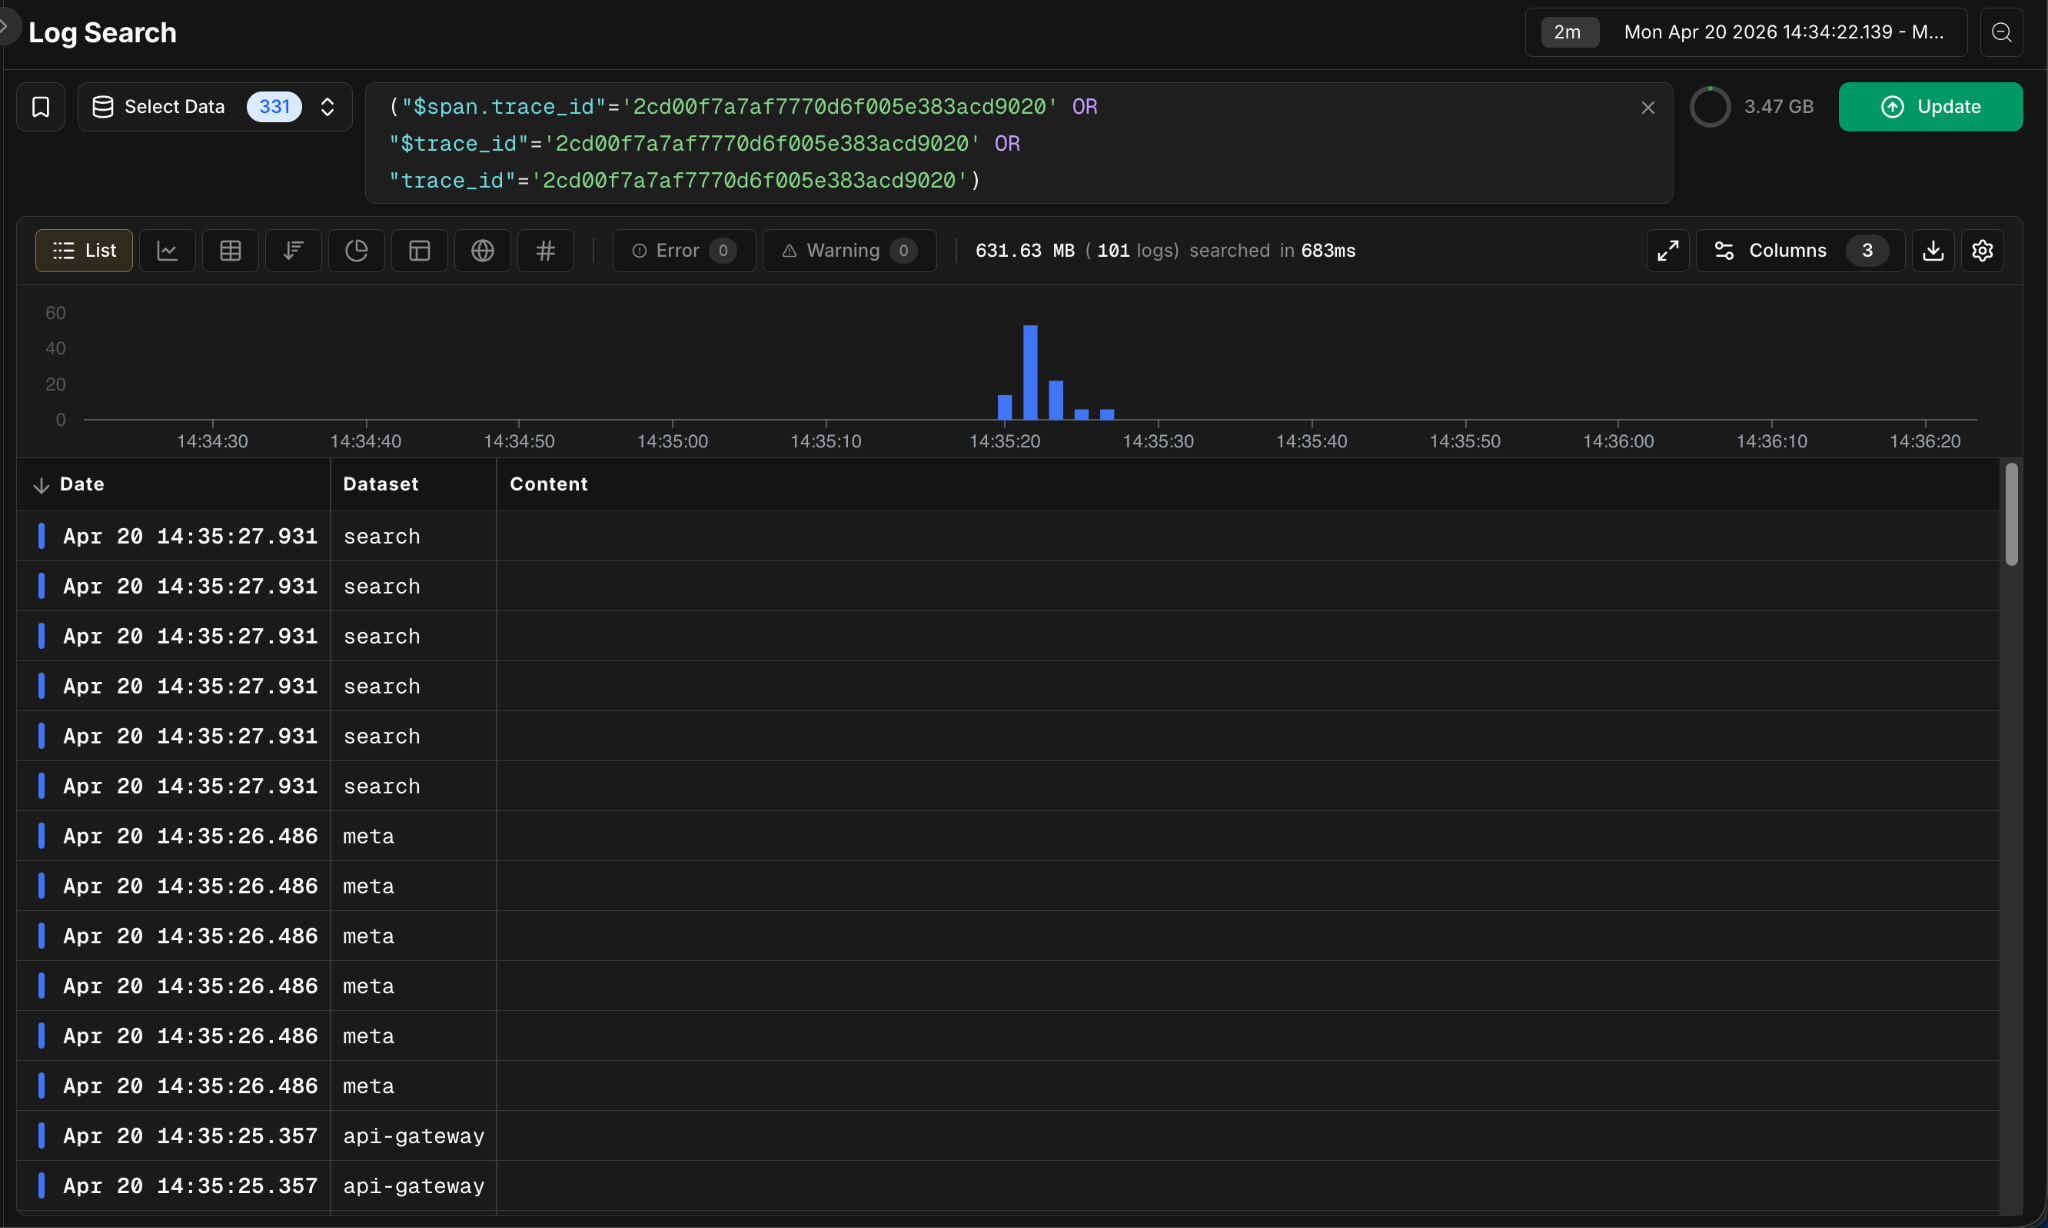Image resolution: width=2048 pixels, height=1228 pixels.
Task: Select the List view tab
Action: tap(84, 251)
